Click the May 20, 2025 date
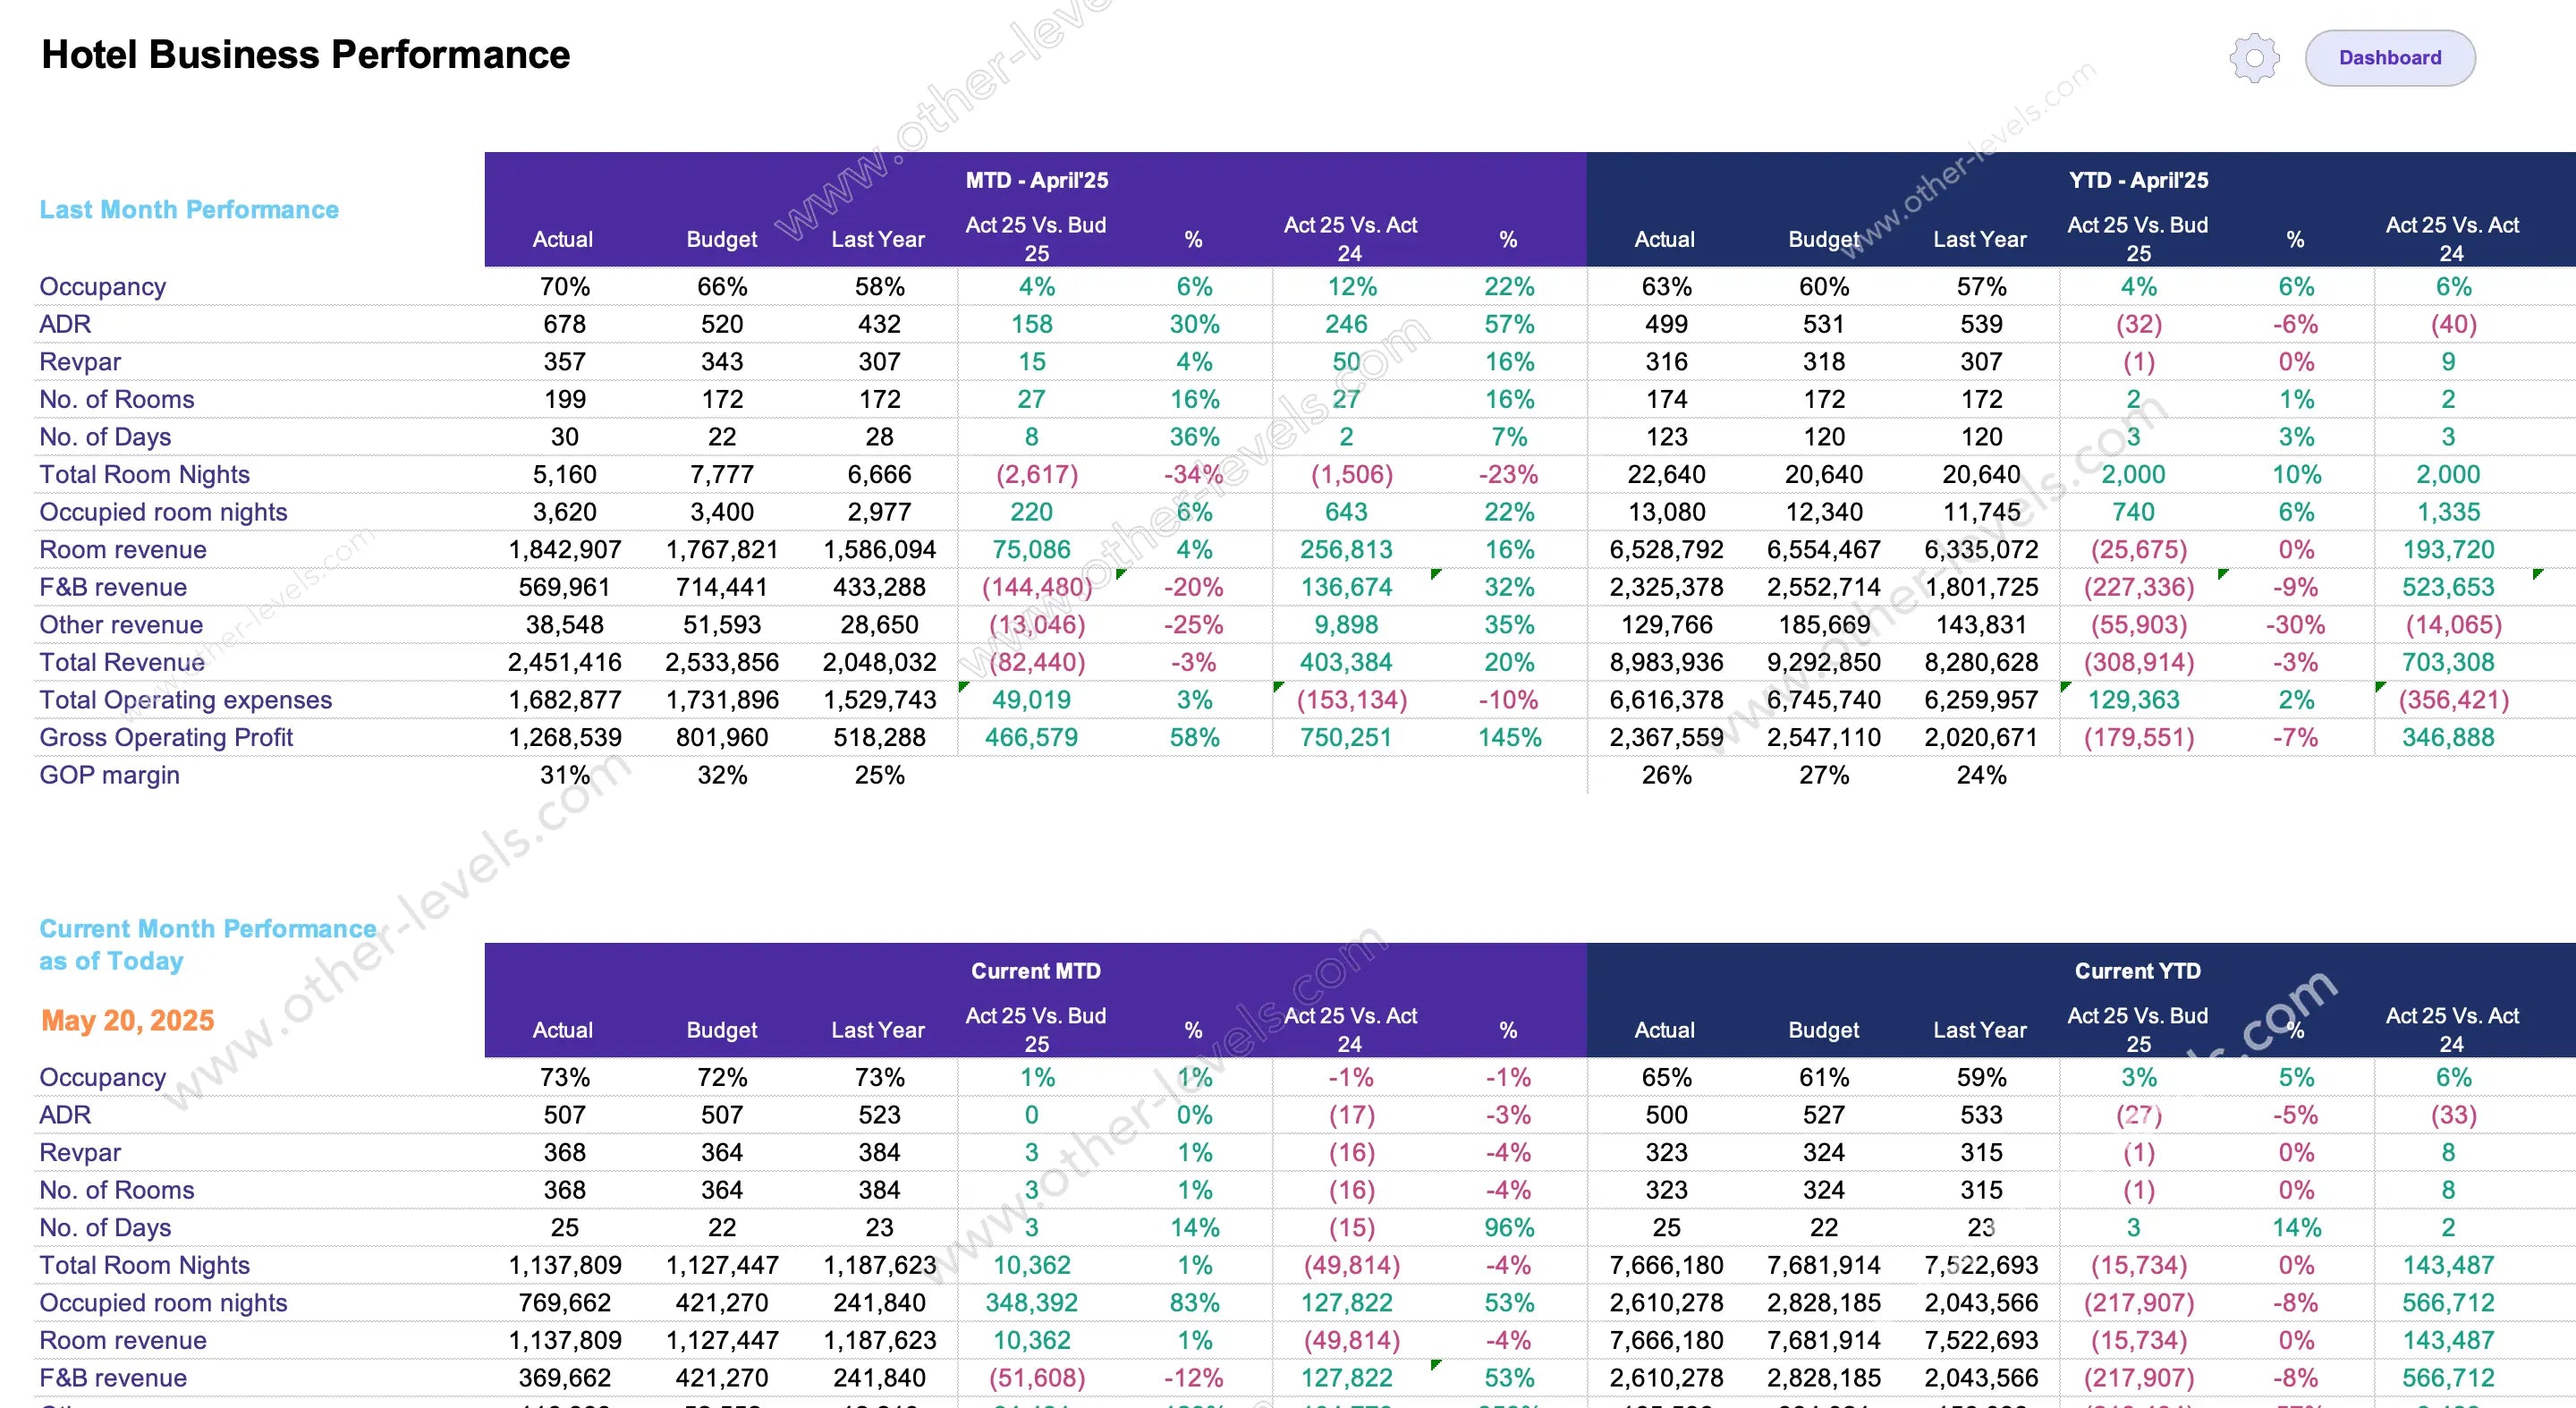Screen dimensions: 2576x1408 [128, 1020]
